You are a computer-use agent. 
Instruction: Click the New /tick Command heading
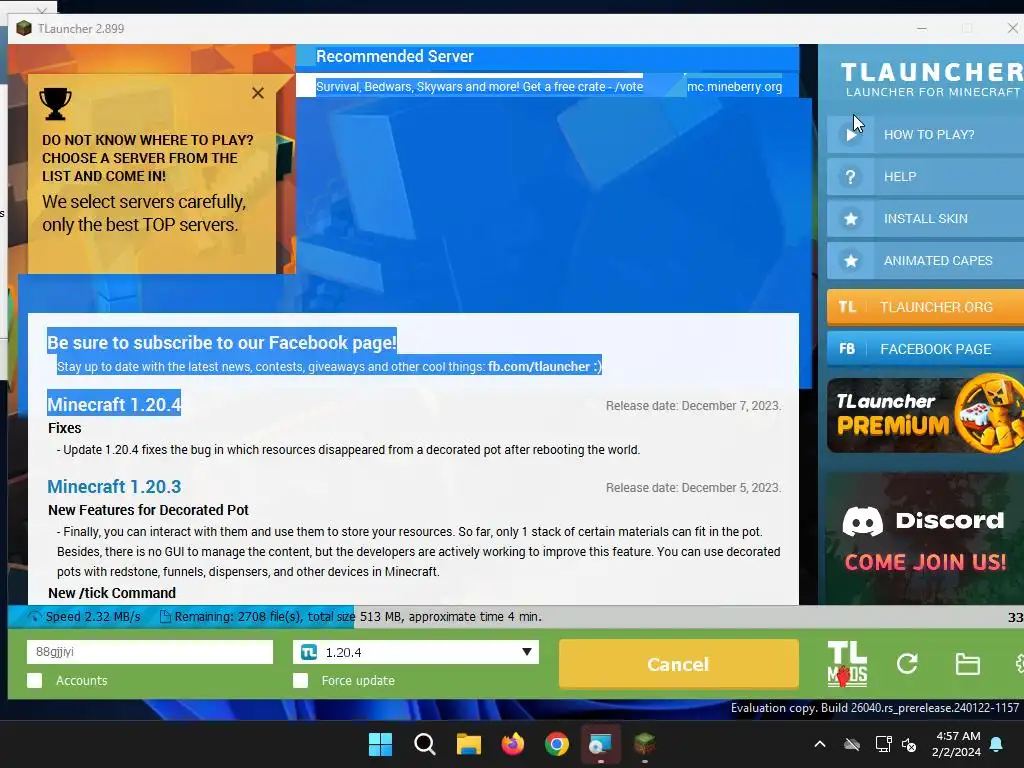112,593
